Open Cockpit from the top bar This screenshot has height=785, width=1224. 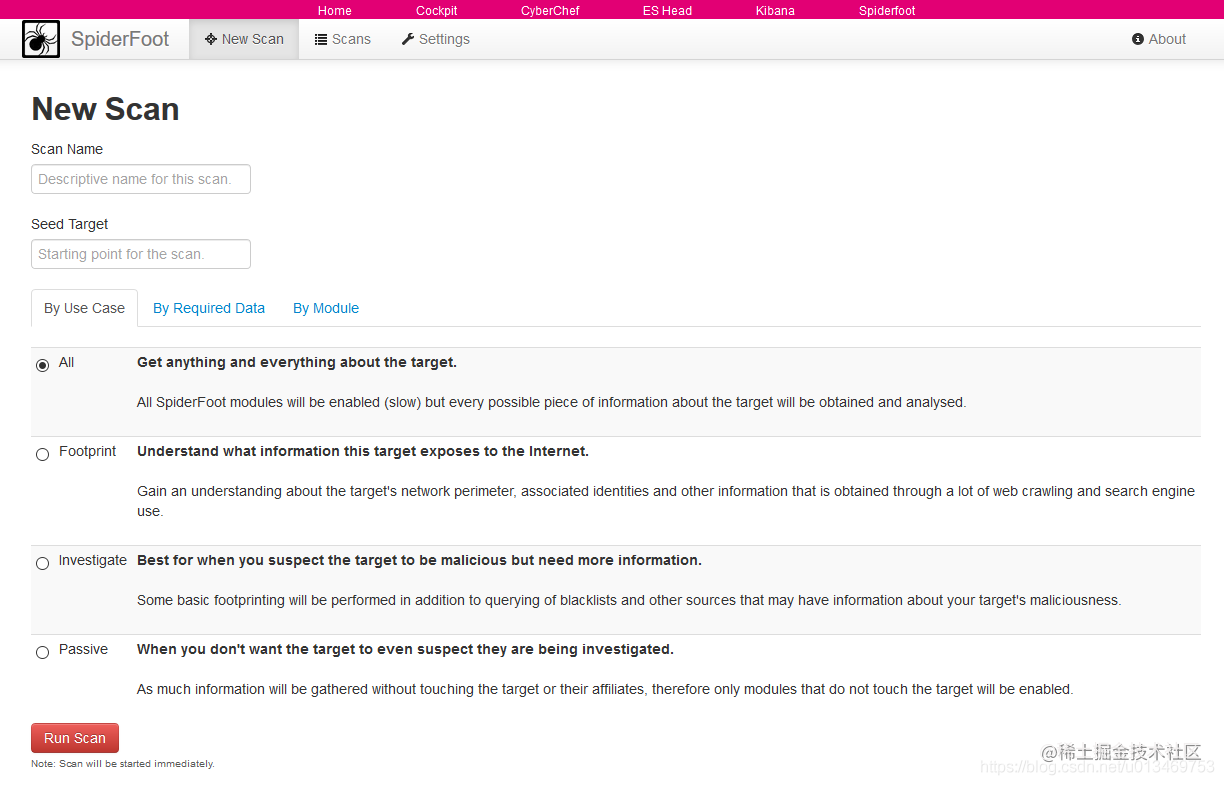(x=437, y=11)
